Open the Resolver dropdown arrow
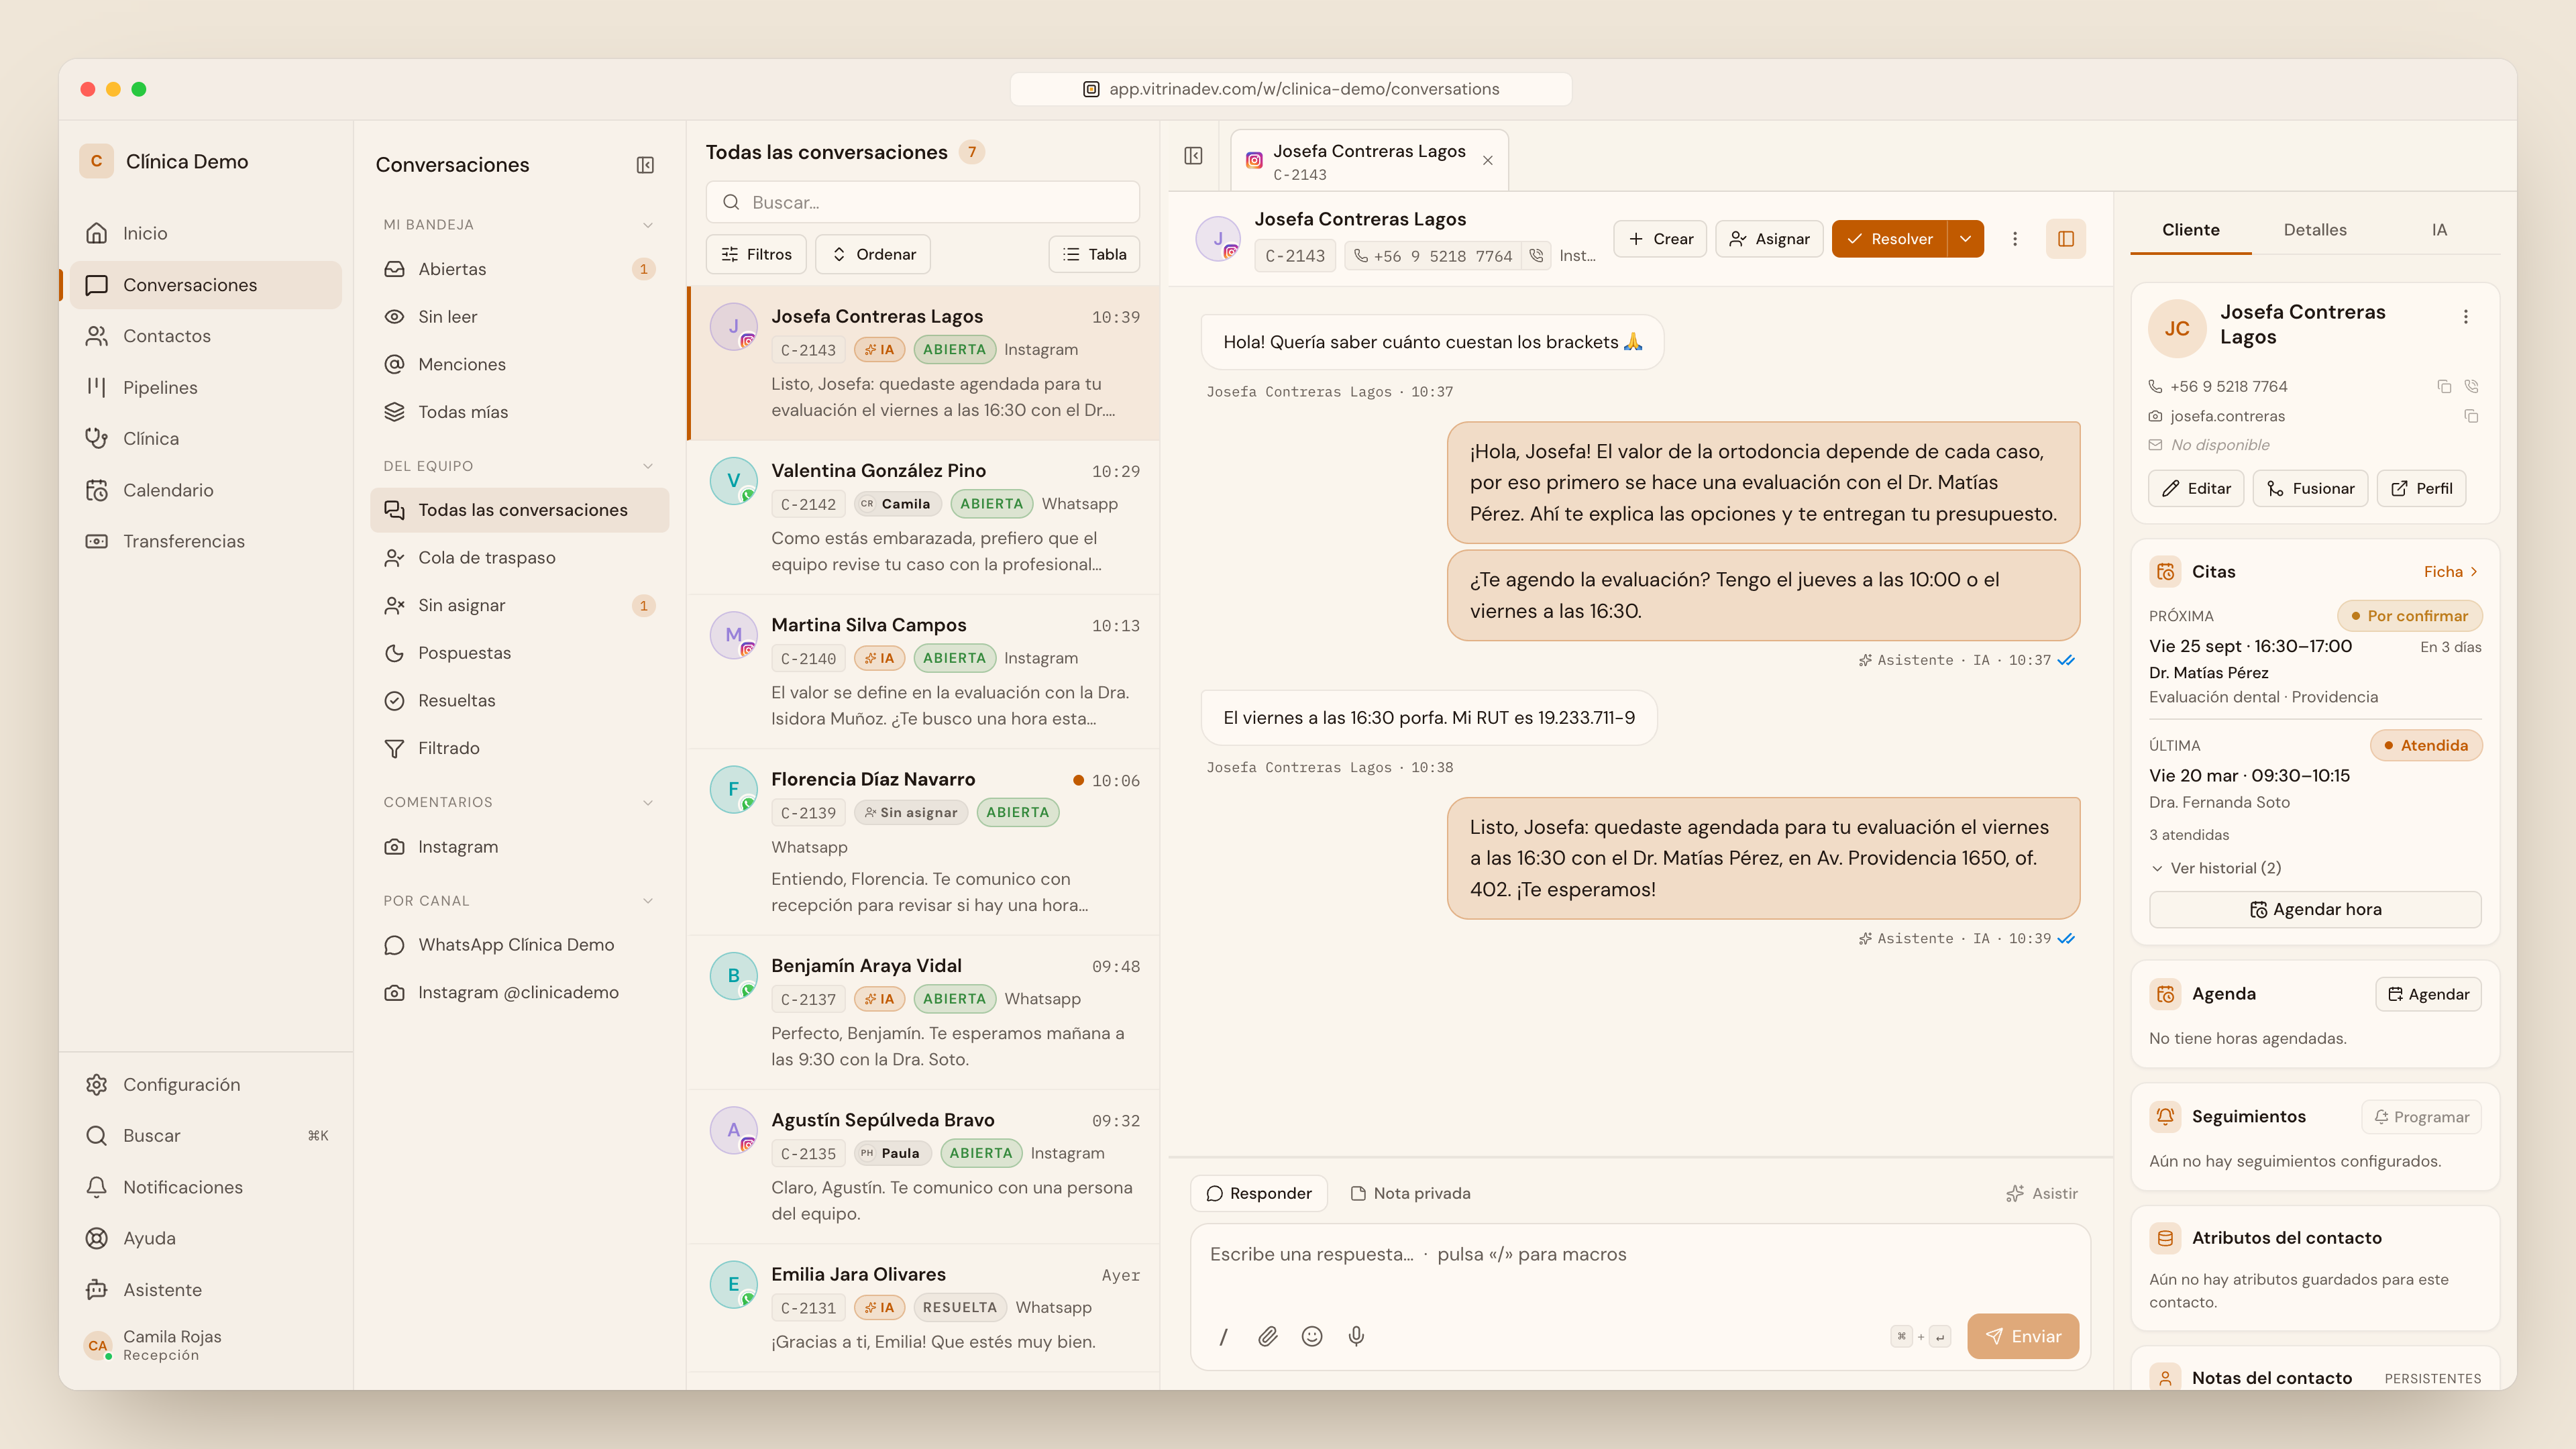The image size is (2576, 1449). [1966, 239]
